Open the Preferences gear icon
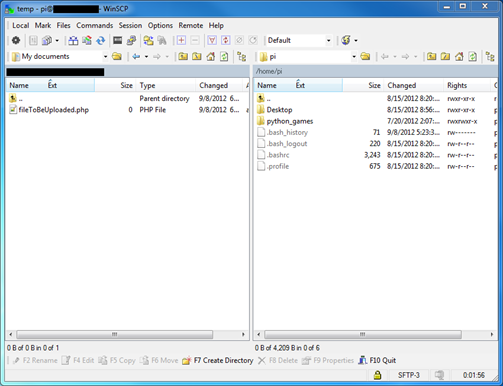The width and height of the screenshot is (503, 386). (16, 40)
